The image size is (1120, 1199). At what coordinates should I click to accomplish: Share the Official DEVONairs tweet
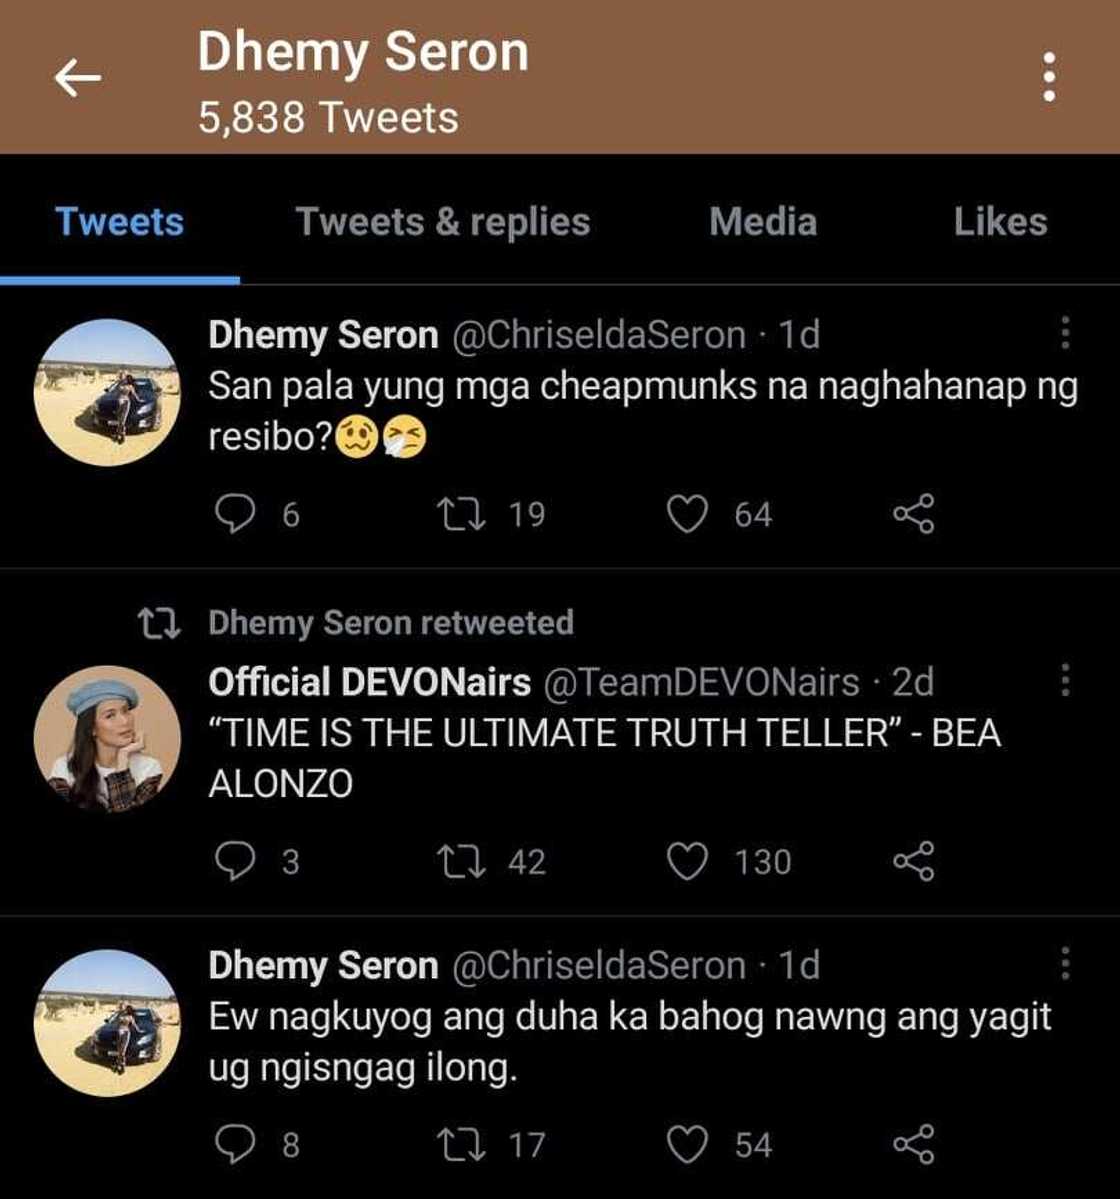913,861
